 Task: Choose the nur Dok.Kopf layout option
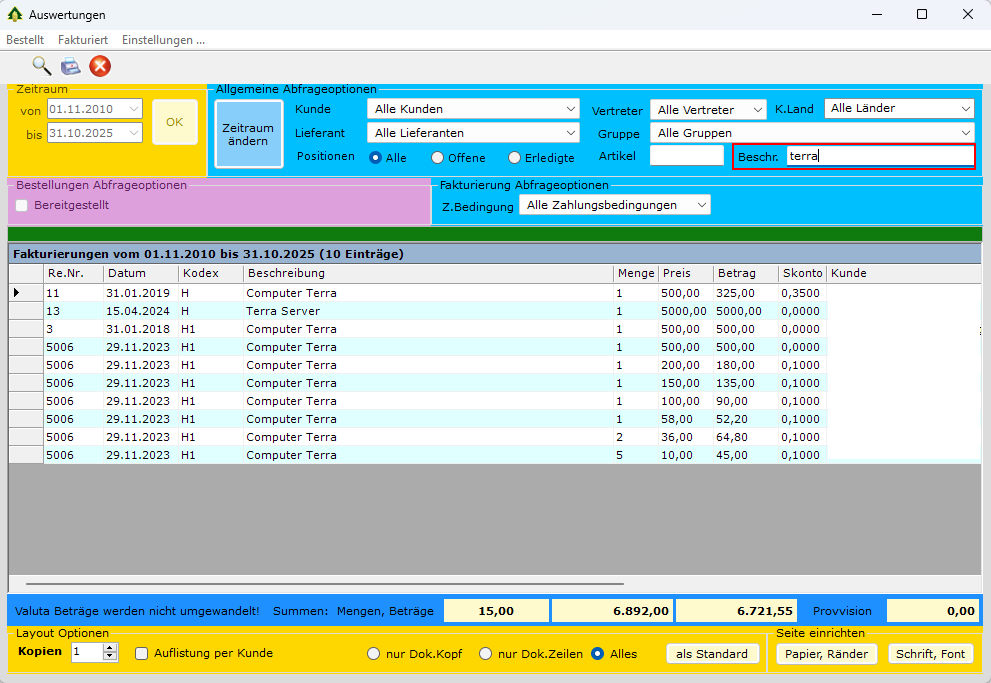pyautogui.click(x=374, y=654)
